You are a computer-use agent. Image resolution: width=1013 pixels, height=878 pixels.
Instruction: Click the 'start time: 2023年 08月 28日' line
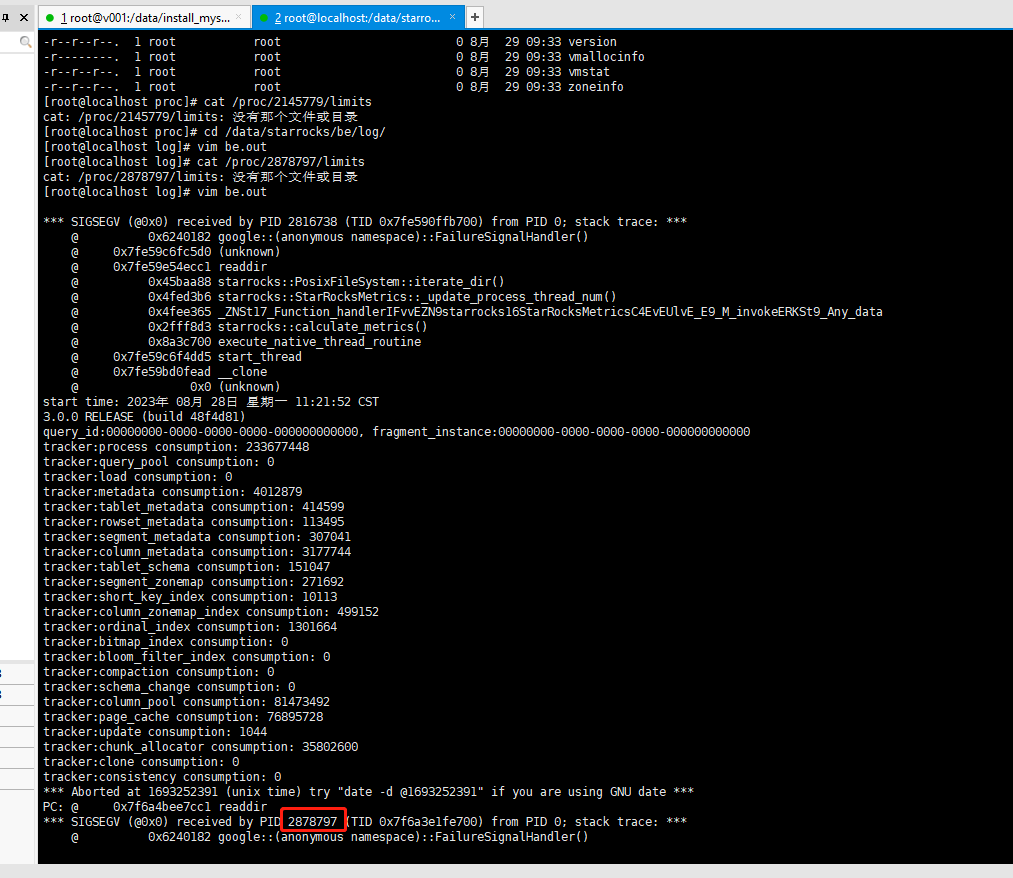coord(211,402)
